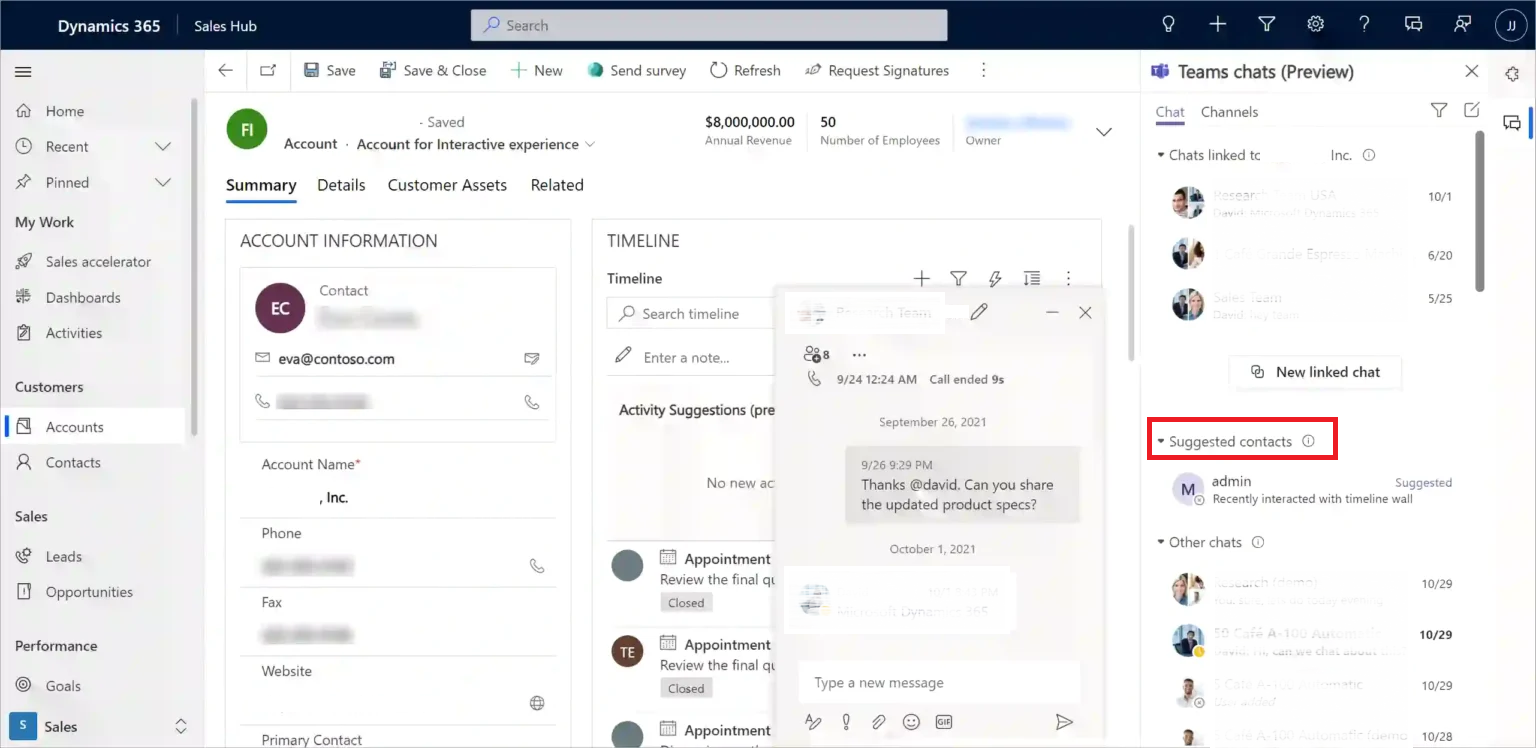Open timeline more options ellipsis
1536x748 pixels.
(1068, 278)
